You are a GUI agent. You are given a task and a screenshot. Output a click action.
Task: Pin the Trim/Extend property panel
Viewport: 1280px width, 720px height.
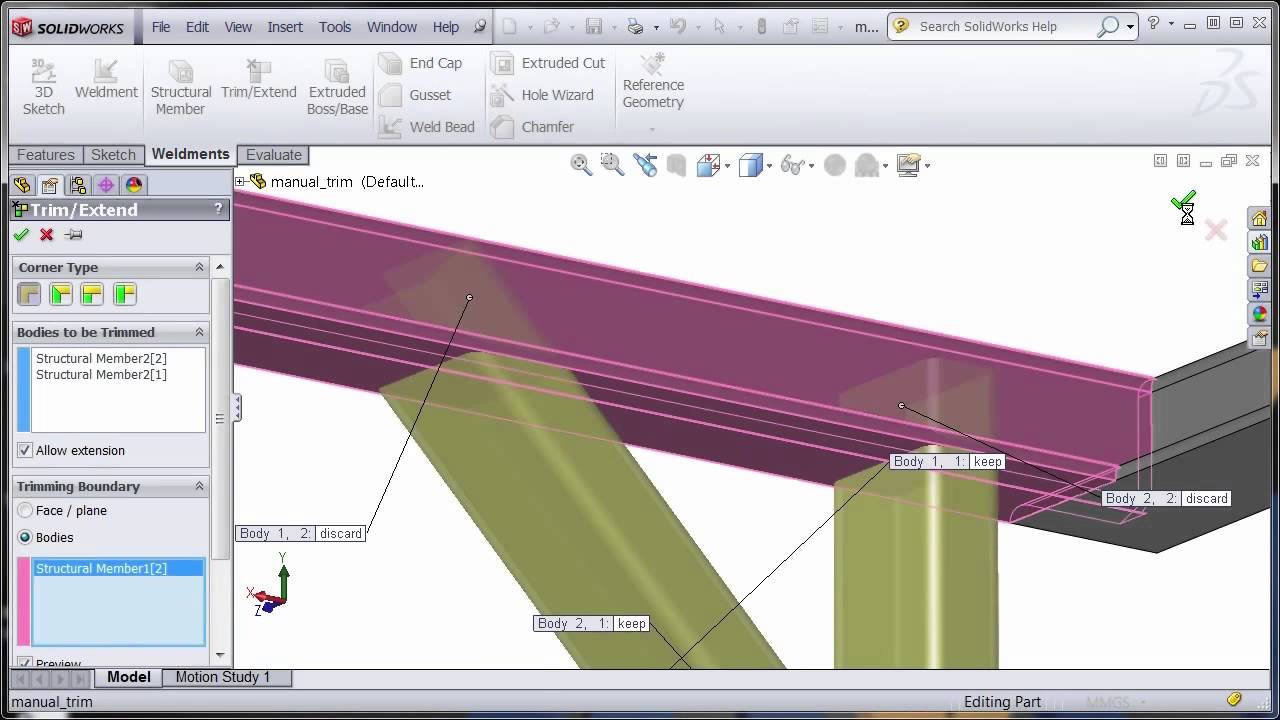[73, 235]
